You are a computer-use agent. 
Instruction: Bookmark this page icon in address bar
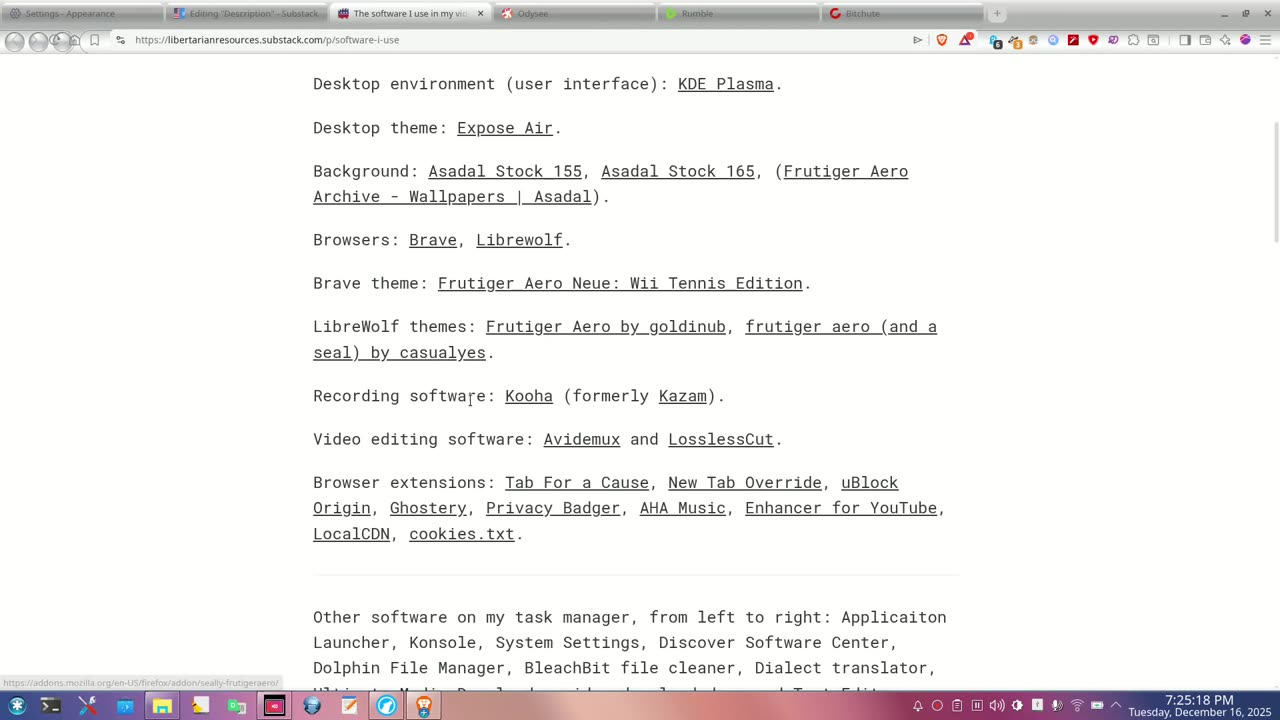(94, 40)
